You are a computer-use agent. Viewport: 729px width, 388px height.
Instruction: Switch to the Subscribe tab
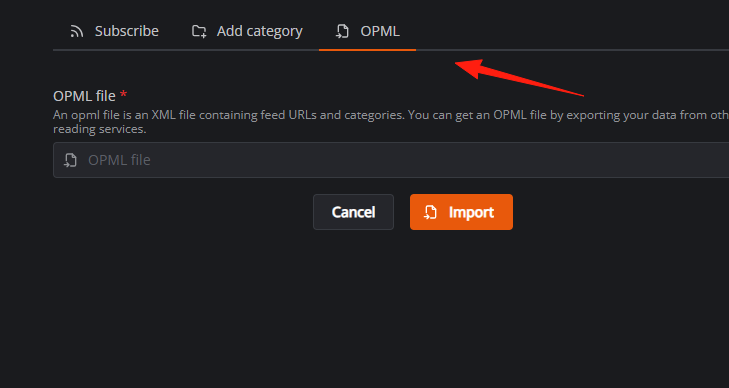point(114,31)
